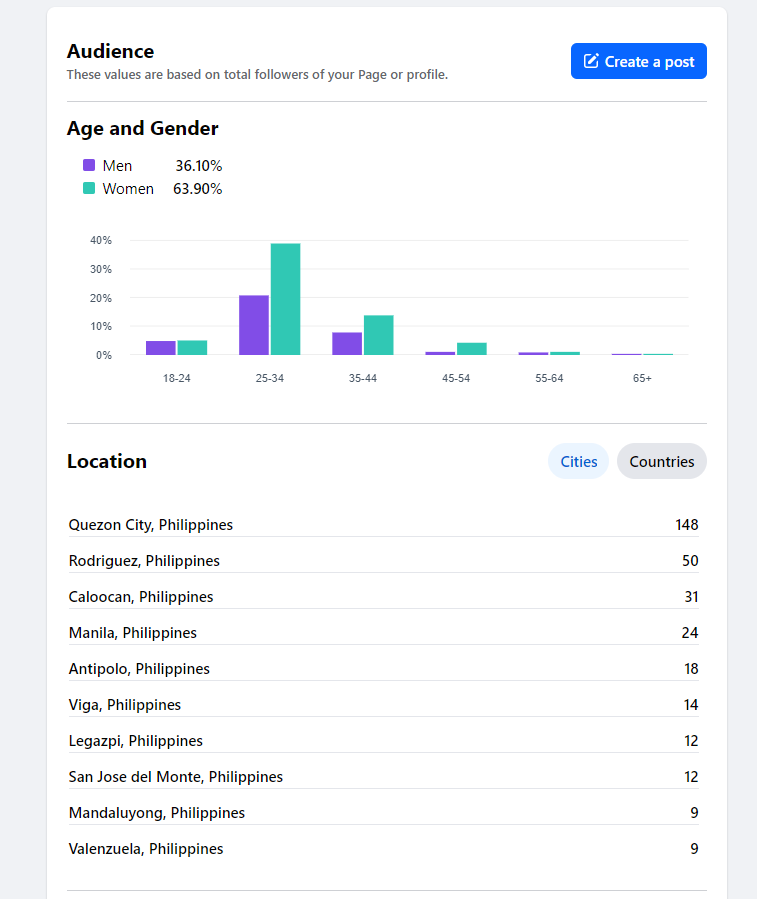
Task: Click the teal Women bar for 25-34
Action: (285, 299)
